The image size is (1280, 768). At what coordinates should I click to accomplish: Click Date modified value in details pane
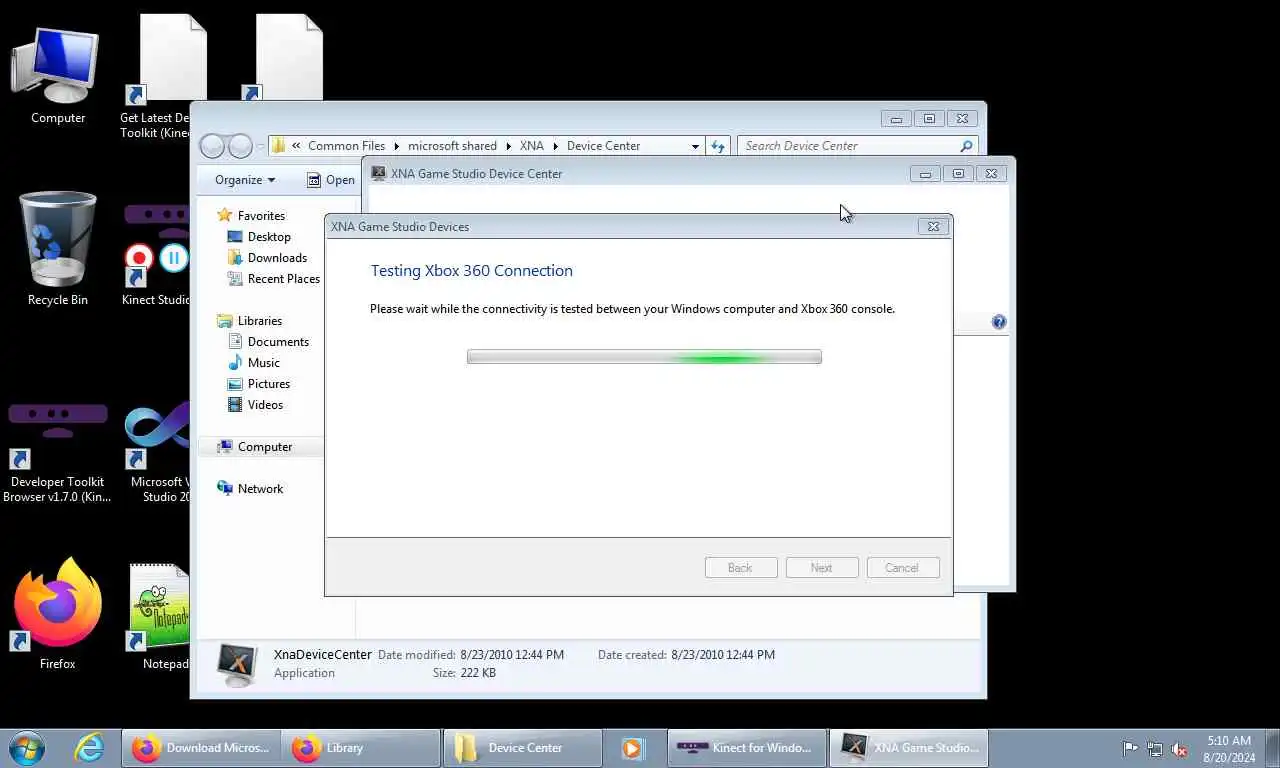point(512,655)
